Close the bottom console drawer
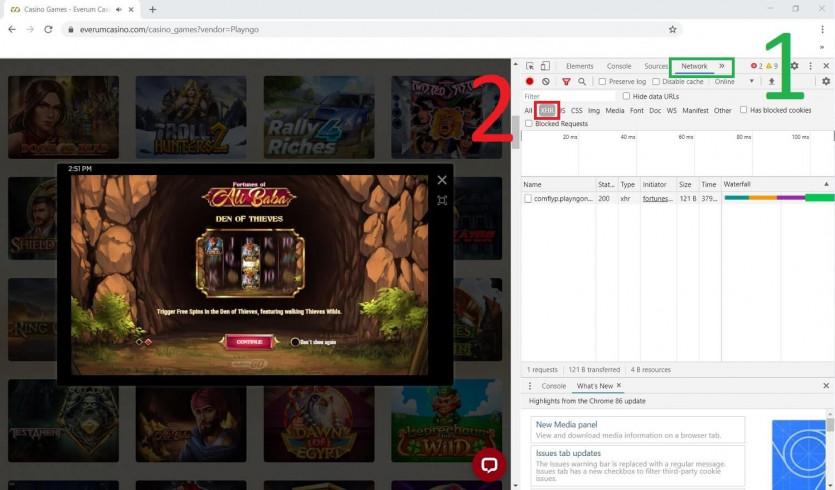 pyautogui.click(x=826, y=386)
